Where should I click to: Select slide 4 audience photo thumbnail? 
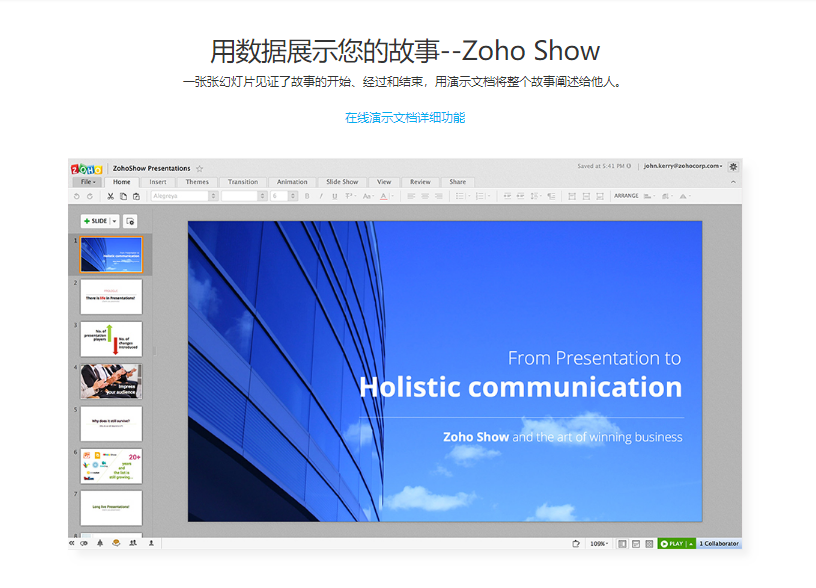[x=111, y=381]
